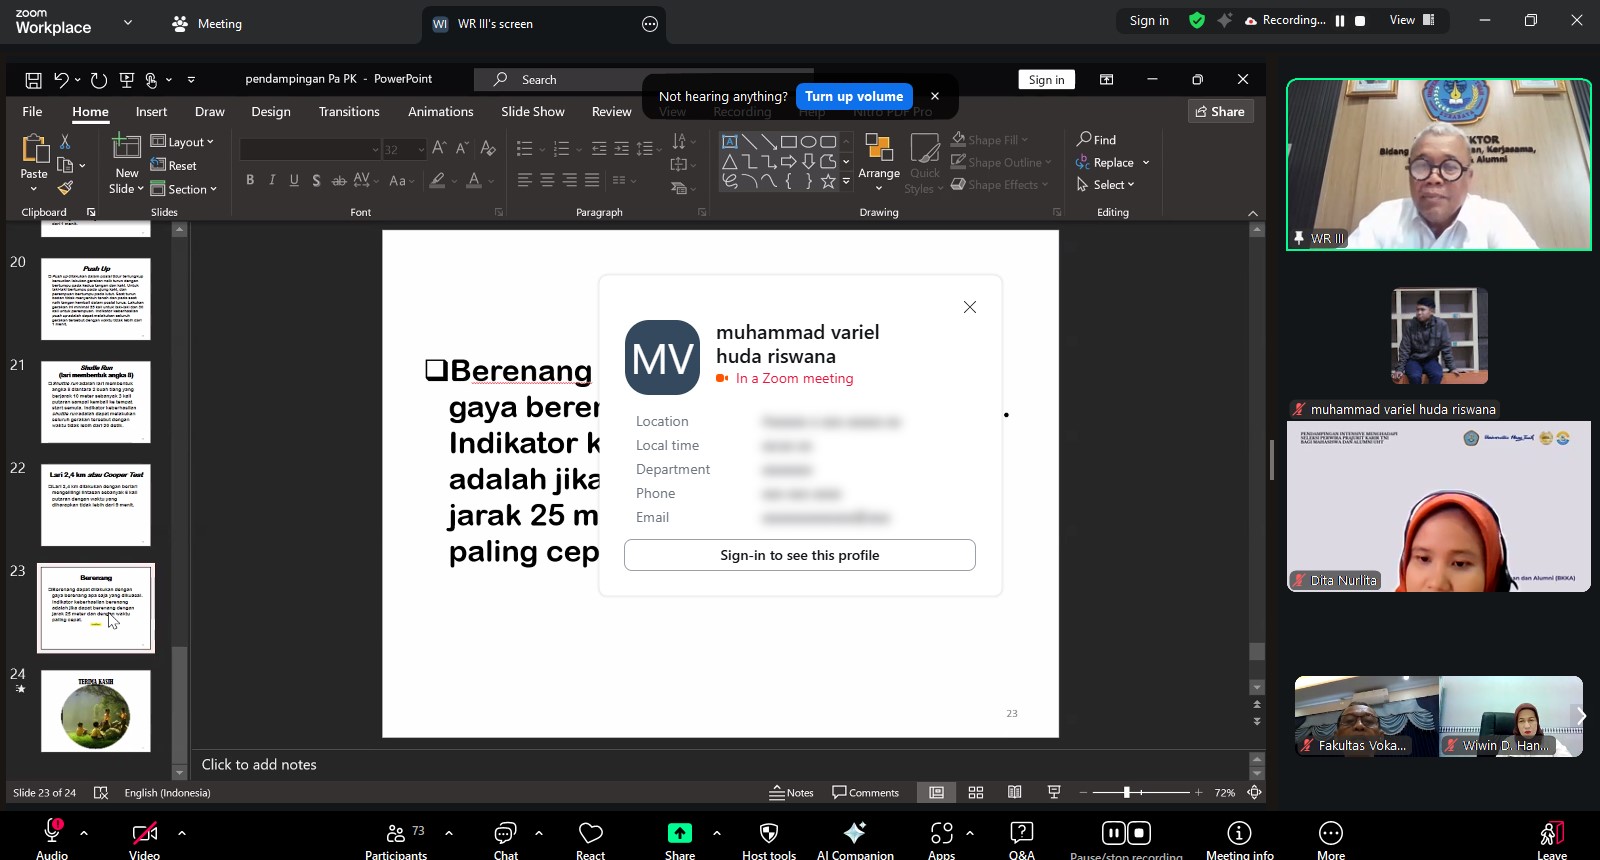Open the Zoom Workplace dropdown chevron
The height and width of the screenshot is (860, 1600).
coord(127,22)
